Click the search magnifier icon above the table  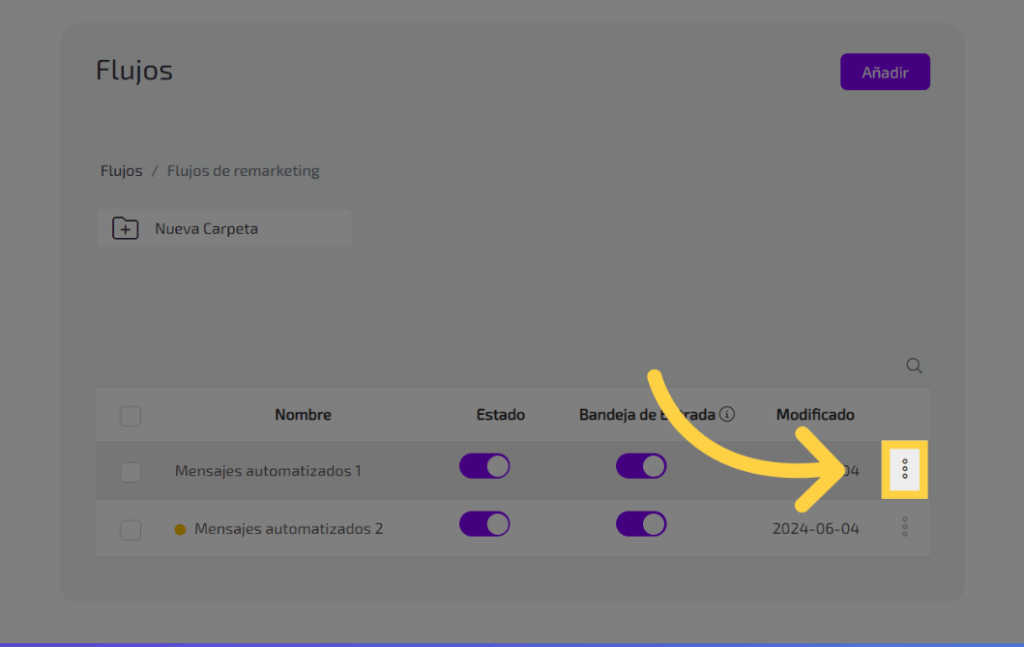coord(914,366)
